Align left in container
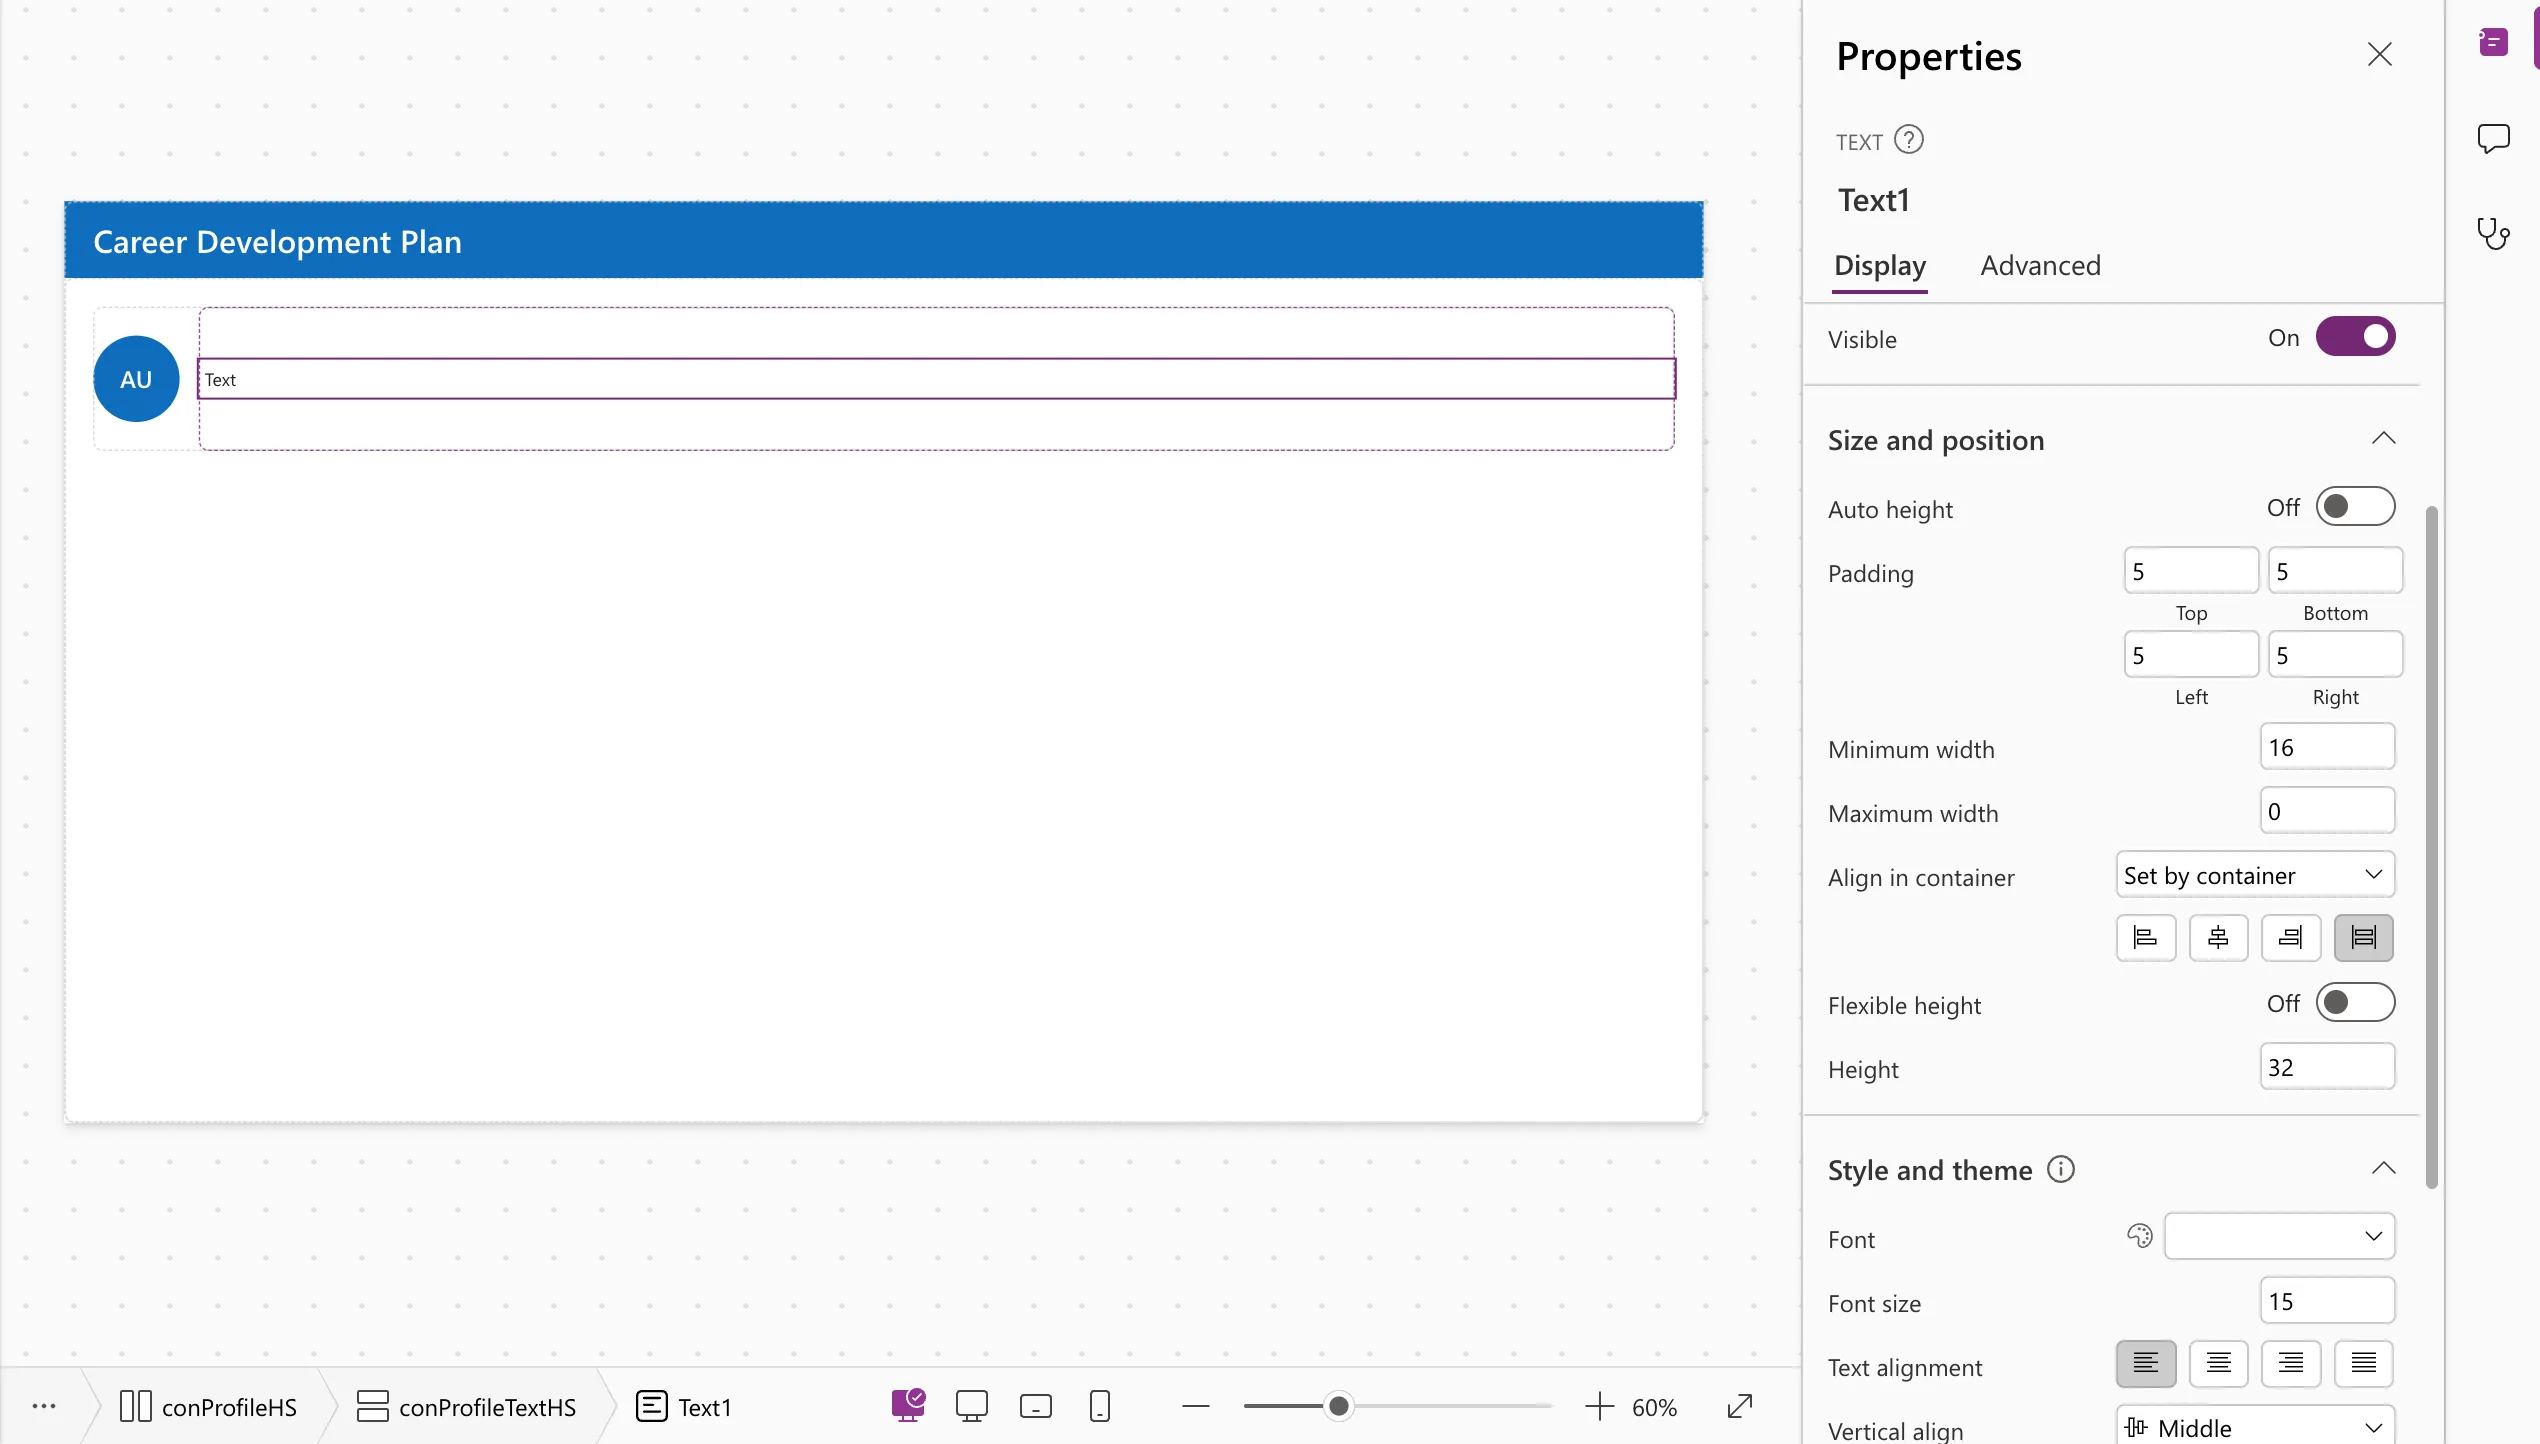The height and width of the screenshot is (1444, 2540). pyautogui.click(x=2146, y=937)
